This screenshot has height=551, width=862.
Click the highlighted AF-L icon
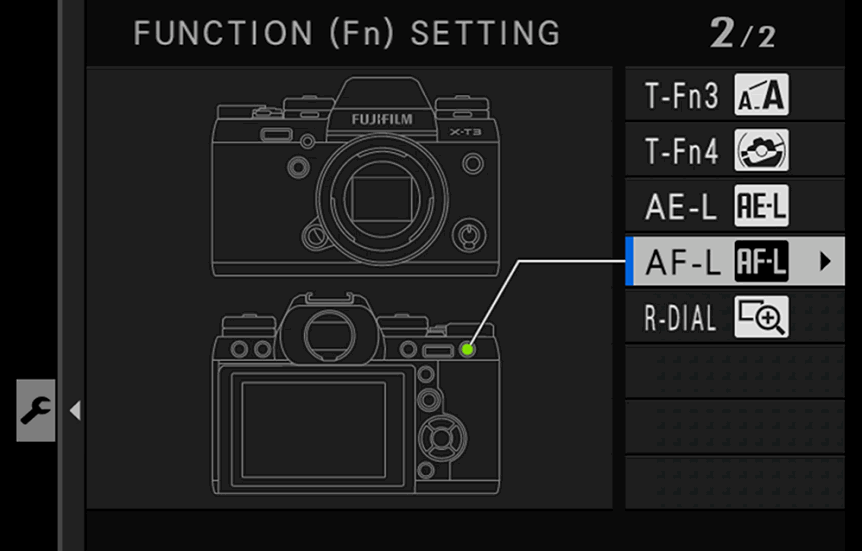pos(761,261)
